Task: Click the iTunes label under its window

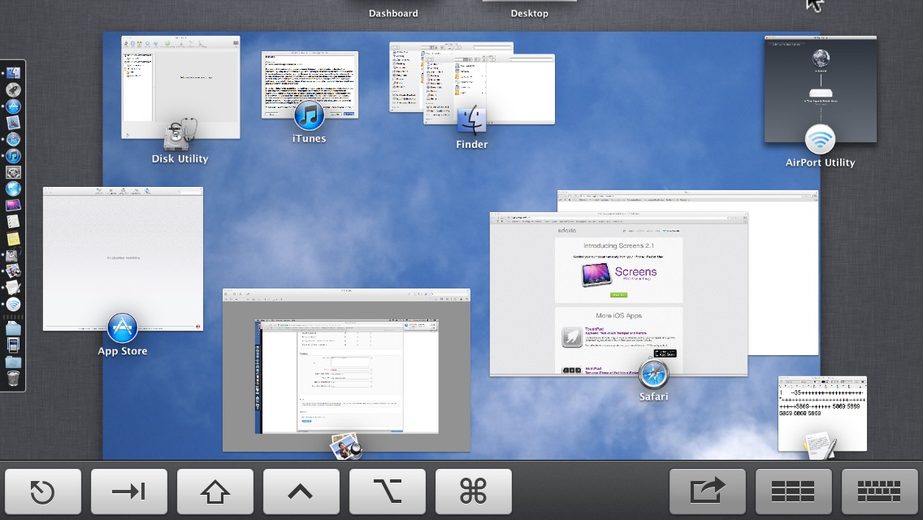Action: pyautogui.click(x=309, y=138)
